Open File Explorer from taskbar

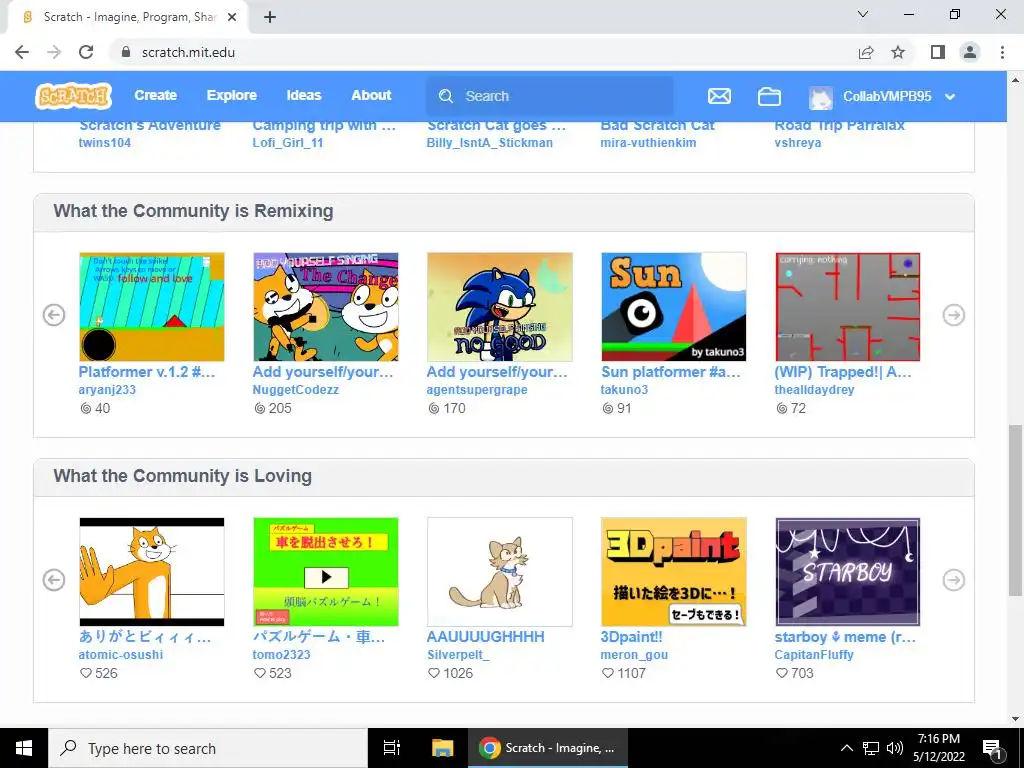tap(442, 748)
